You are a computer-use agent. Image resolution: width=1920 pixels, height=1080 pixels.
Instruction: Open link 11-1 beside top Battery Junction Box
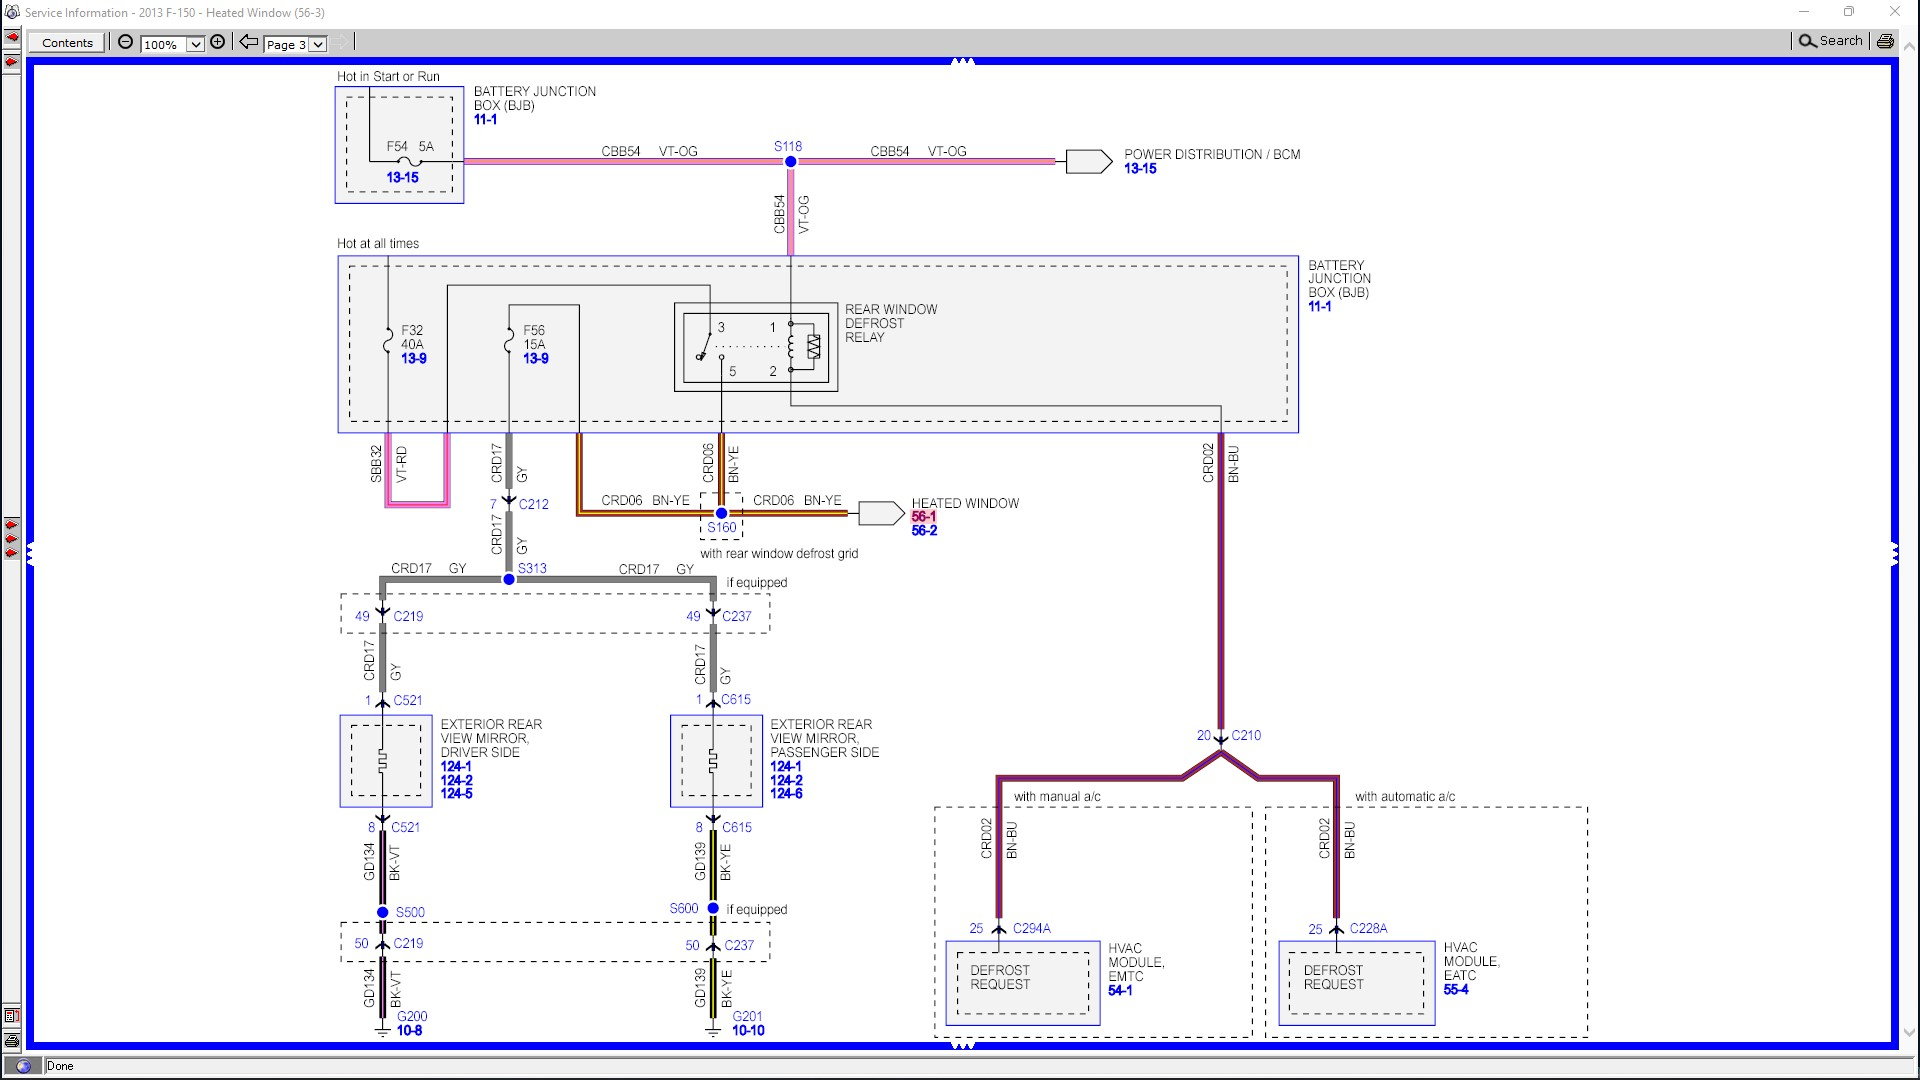[x=485, y=119]
